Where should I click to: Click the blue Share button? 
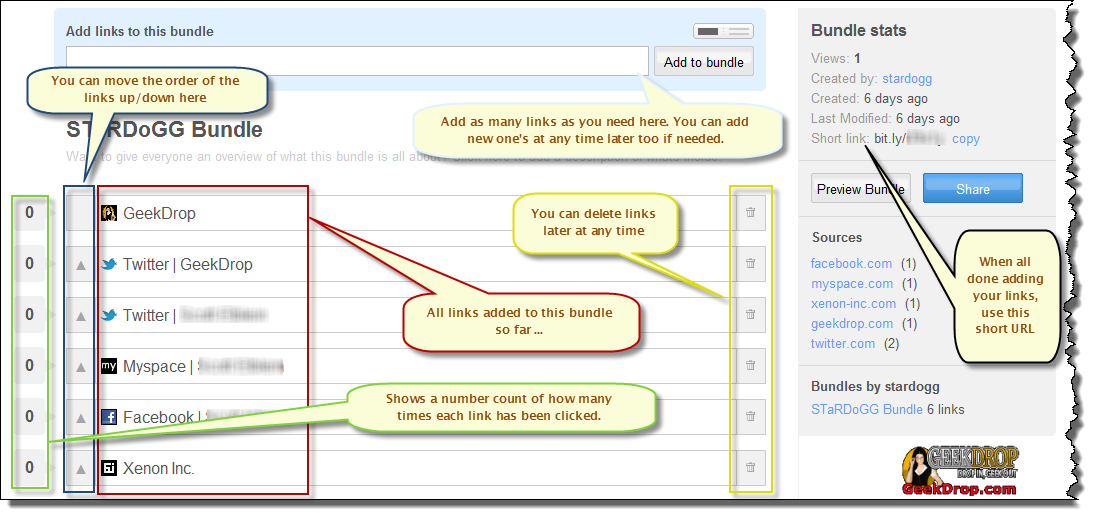pos(972,189)
